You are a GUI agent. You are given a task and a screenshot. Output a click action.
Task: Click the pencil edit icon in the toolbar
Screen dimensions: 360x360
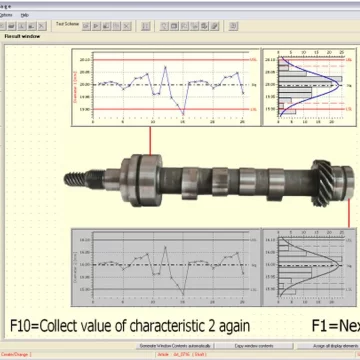pos(215,26)
